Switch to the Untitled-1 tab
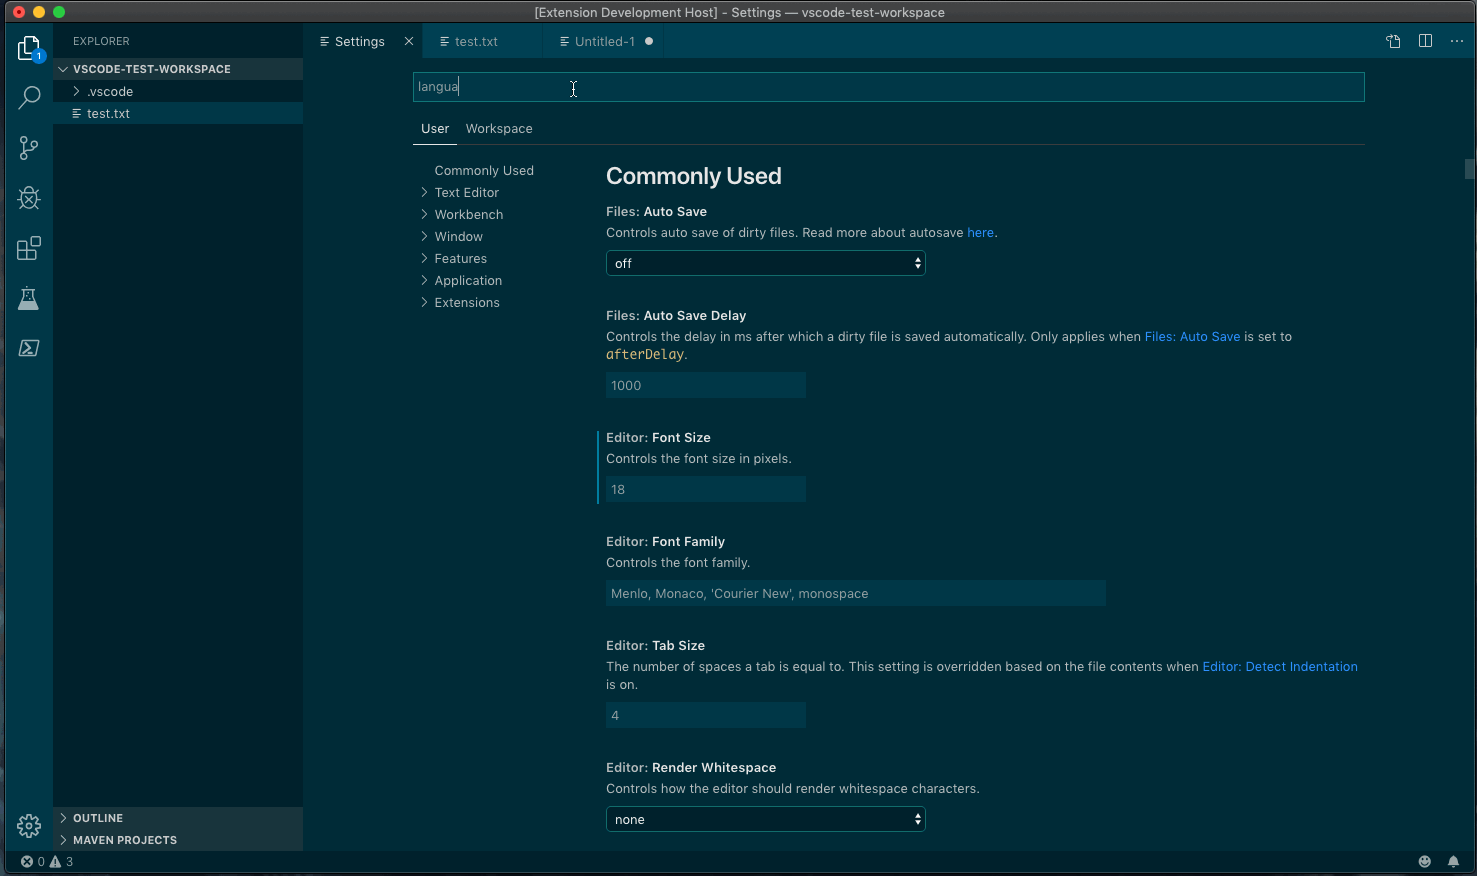1477x876 pixels. pyautogui.click(x=605, y=41)
